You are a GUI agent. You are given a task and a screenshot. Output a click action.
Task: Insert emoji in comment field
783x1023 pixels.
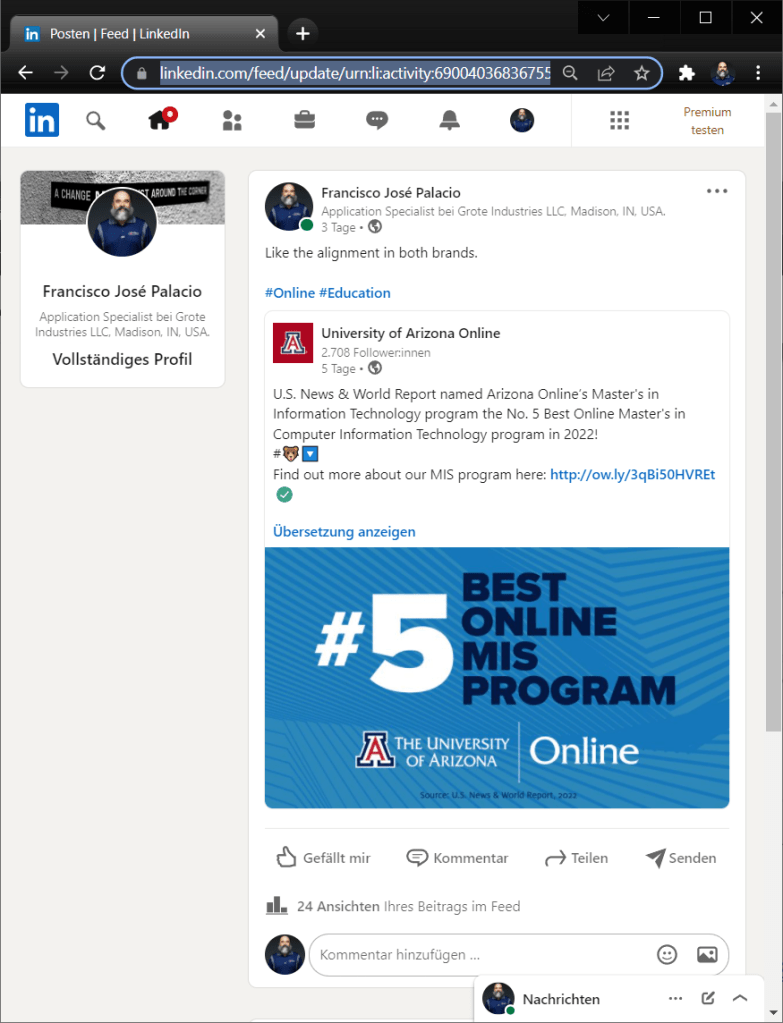pos(667,955)
